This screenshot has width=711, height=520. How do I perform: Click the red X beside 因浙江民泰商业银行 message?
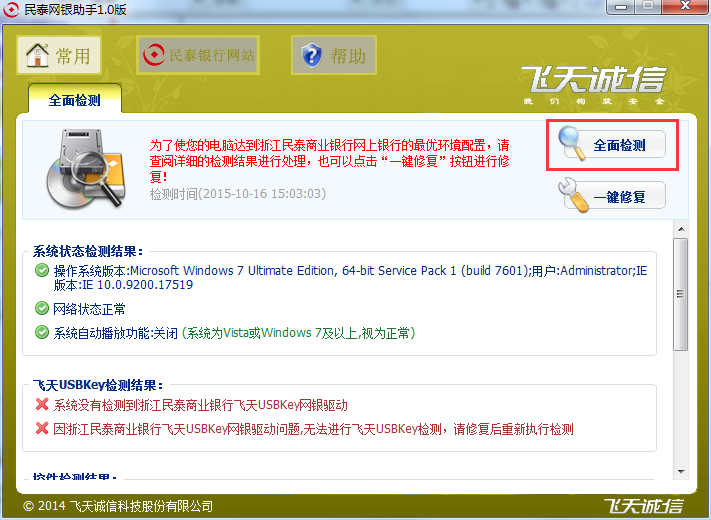pyautogui.click(x=42, y=428)
